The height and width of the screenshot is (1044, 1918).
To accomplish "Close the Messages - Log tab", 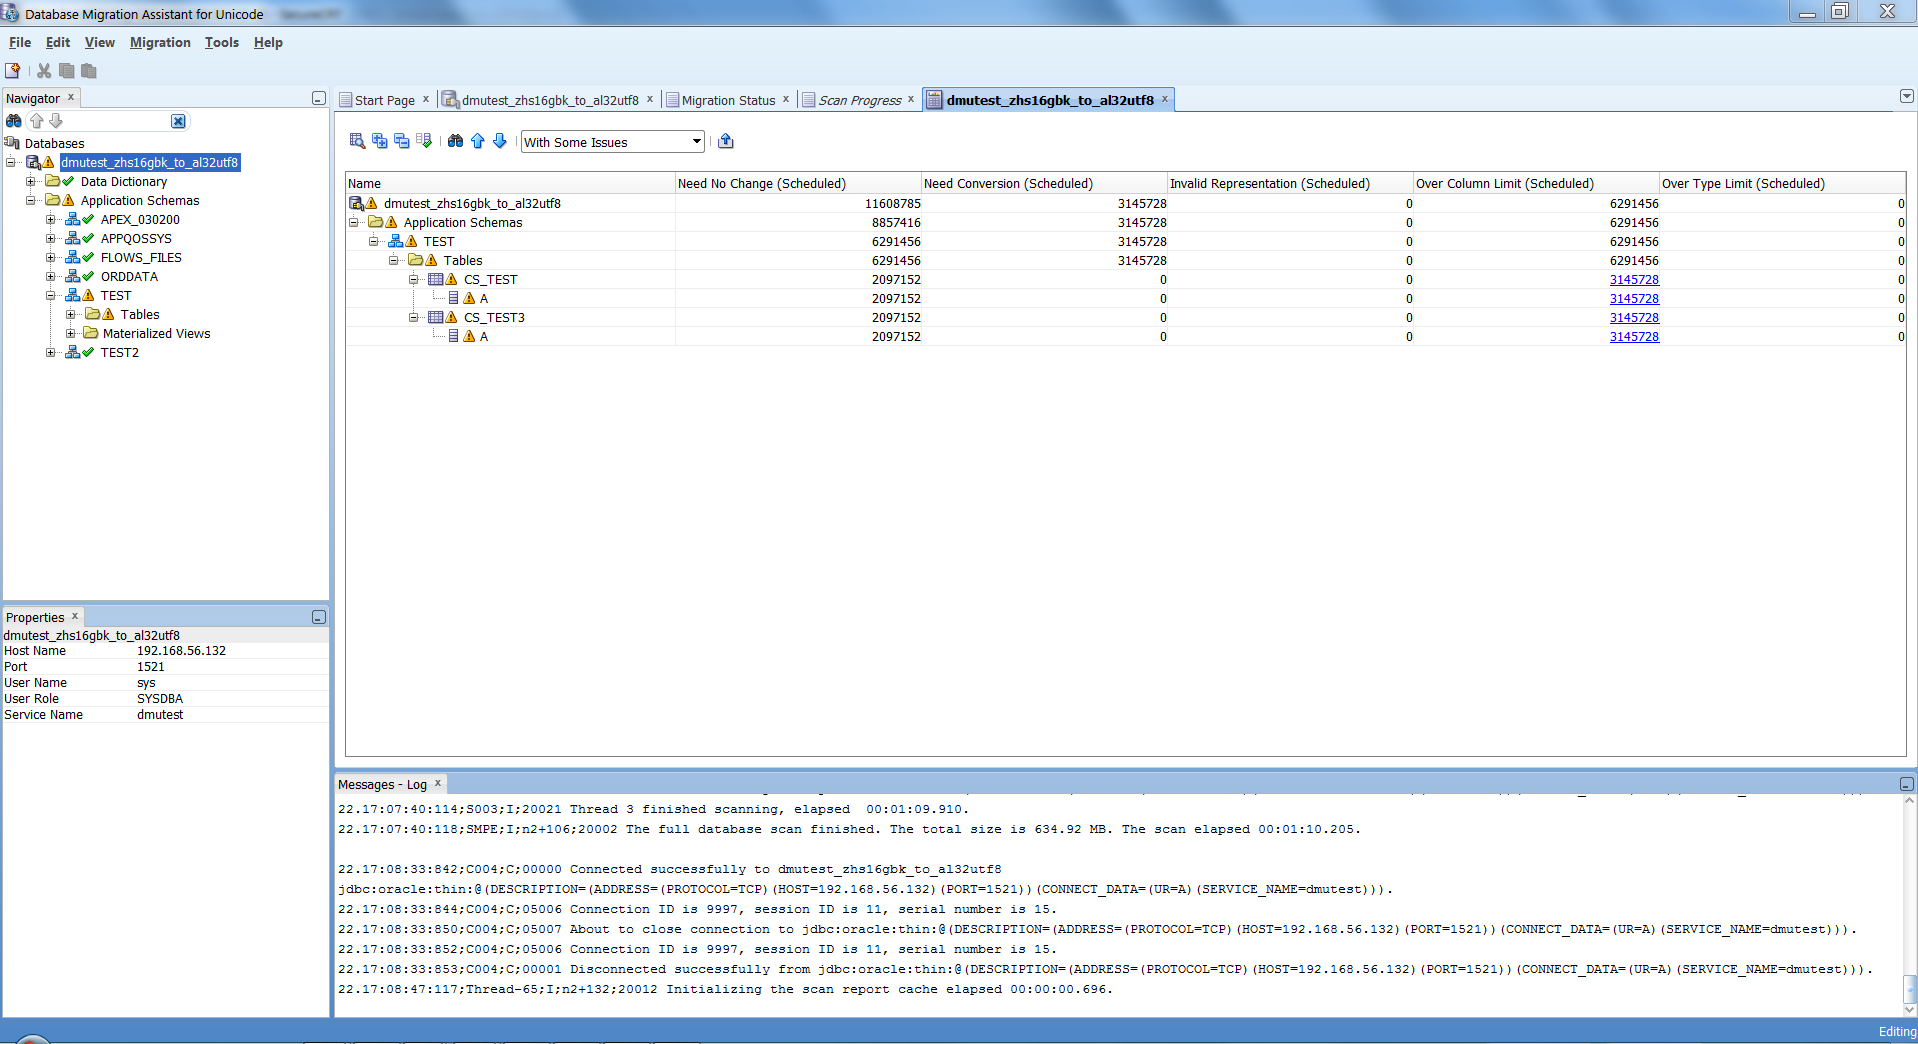I will [438, 783].
